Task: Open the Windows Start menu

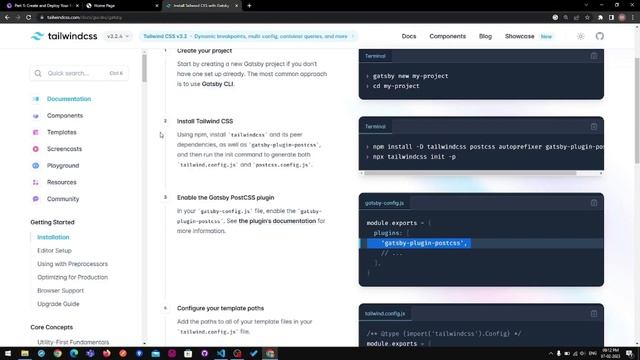Action: (x=8, y=353)
